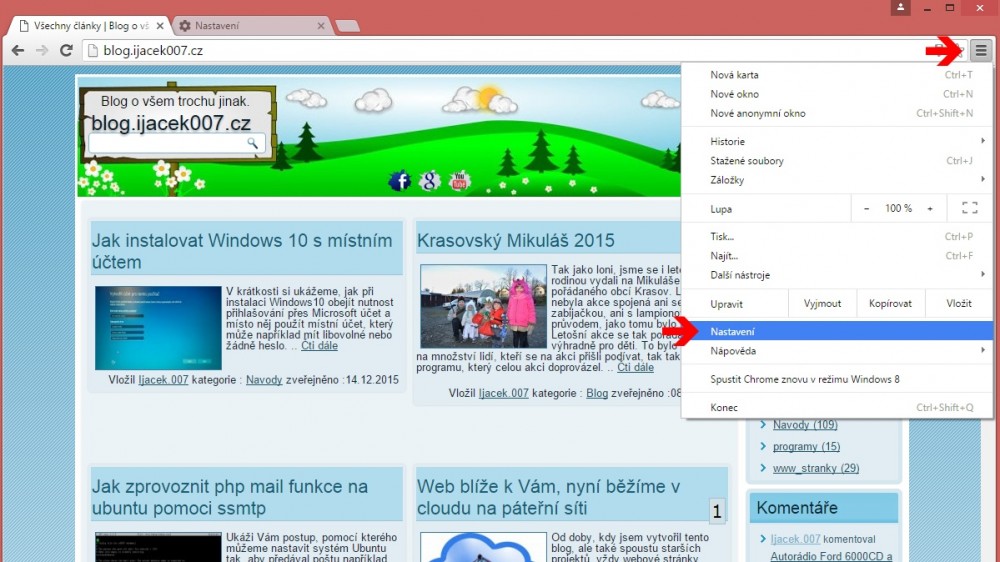Image resolution: width=1000 pixels, height=562 pixels.
Task: Open the blog's Facebook icon link
Action: [x=400, y=181]
